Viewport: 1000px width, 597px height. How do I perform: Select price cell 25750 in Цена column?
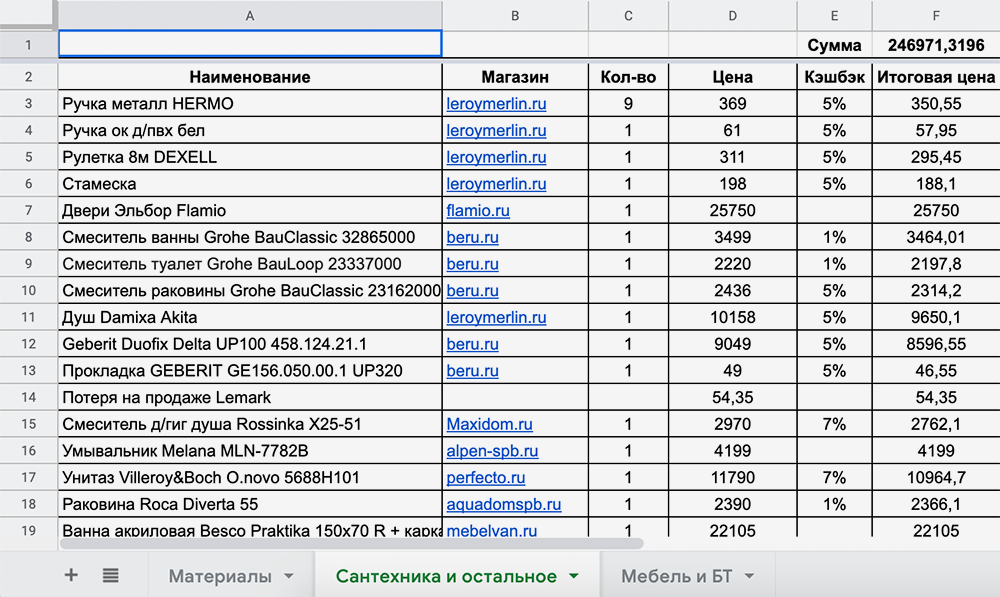(x=732, y=210)
